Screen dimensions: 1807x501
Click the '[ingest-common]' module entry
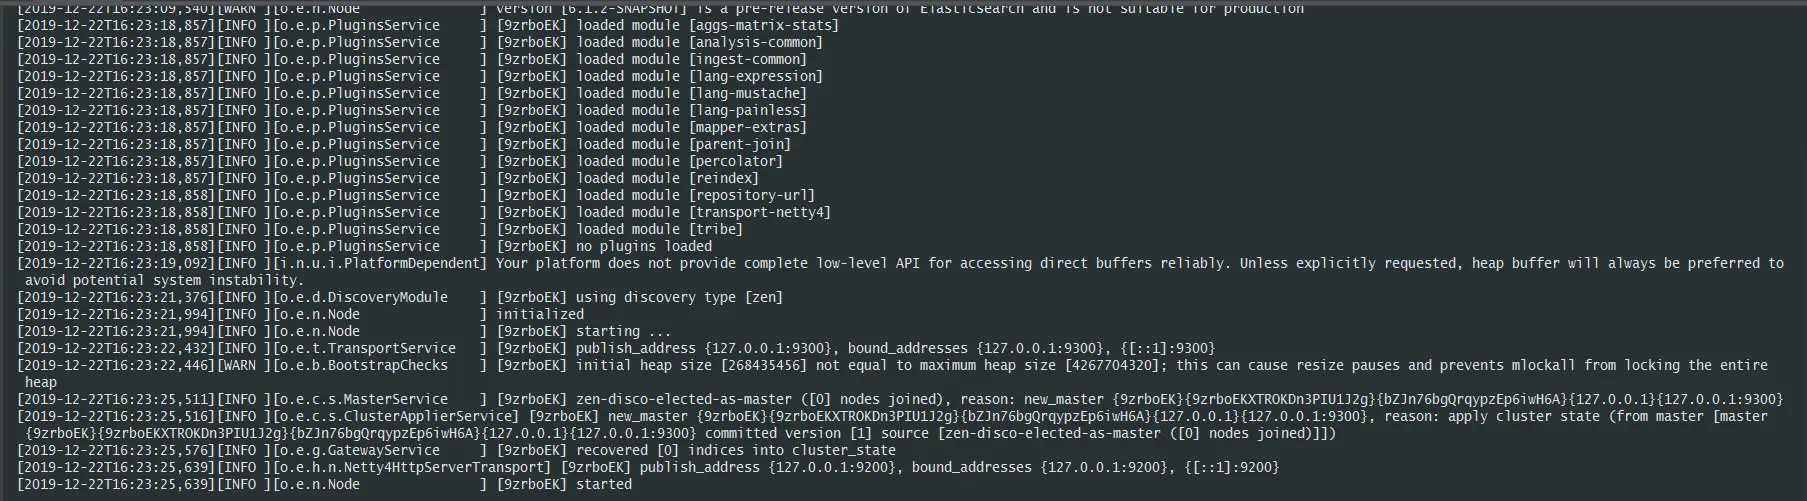coord(748,60)
